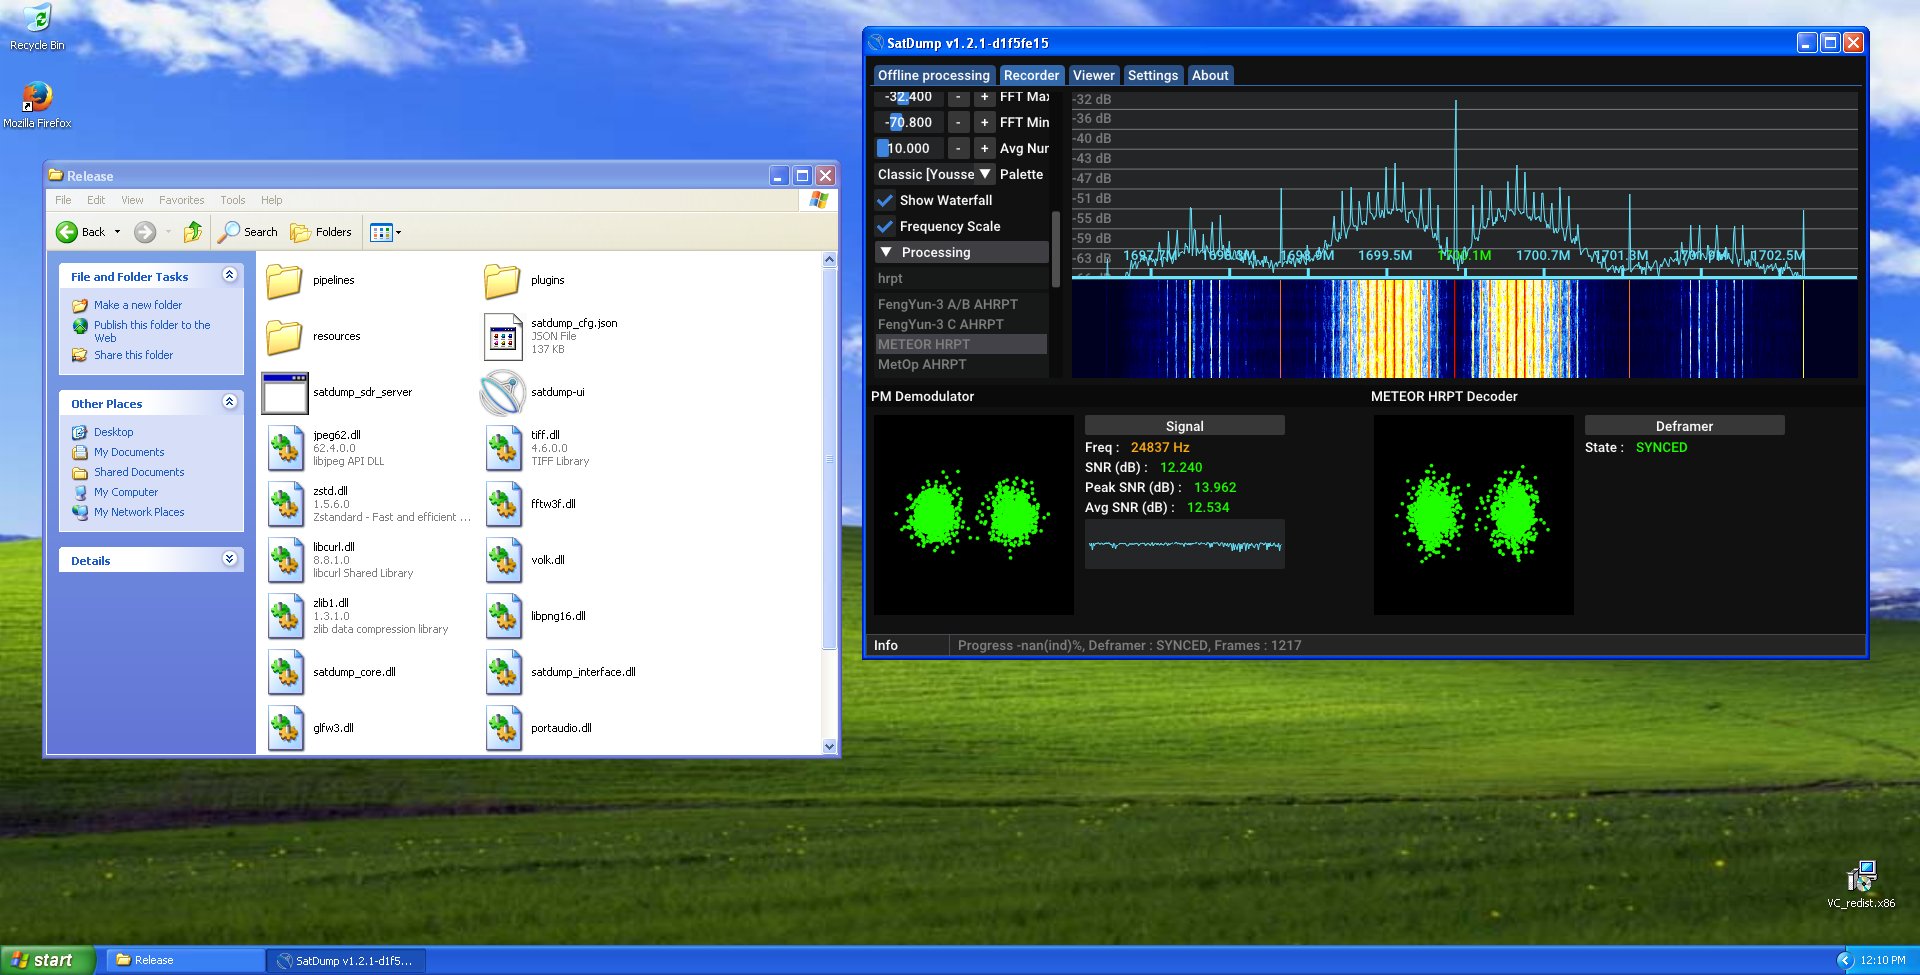
Task: Open the plugins folder
Action: [x=502, y=281]
